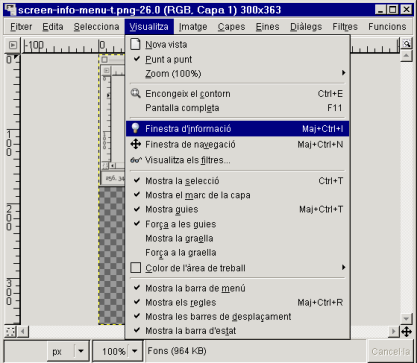Open the Funcions menu
This screenshot has height=363, width=417.
click(x=387, y=27)
